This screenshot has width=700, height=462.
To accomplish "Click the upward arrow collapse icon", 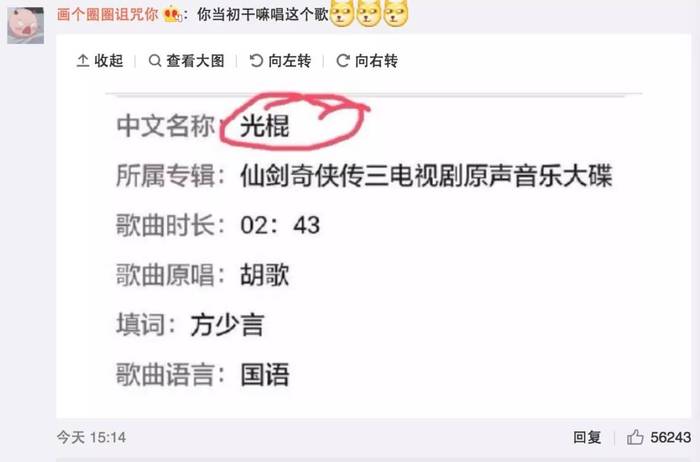I will click(x=83, y=61).
